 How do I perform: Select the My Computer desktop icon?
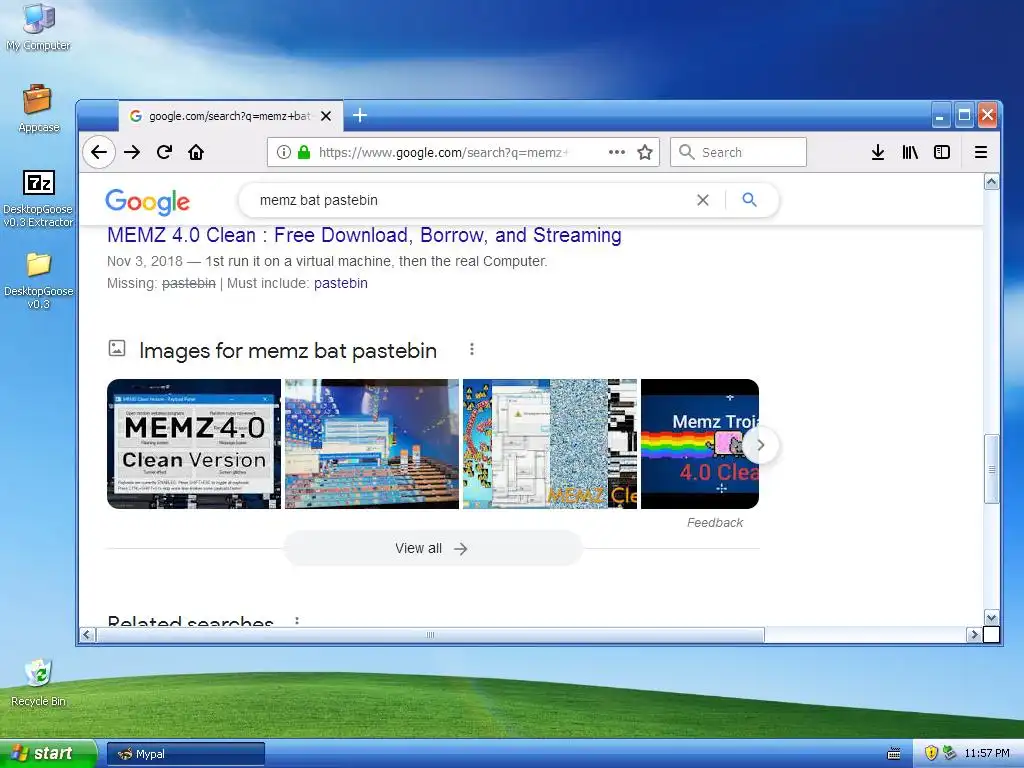39,27
